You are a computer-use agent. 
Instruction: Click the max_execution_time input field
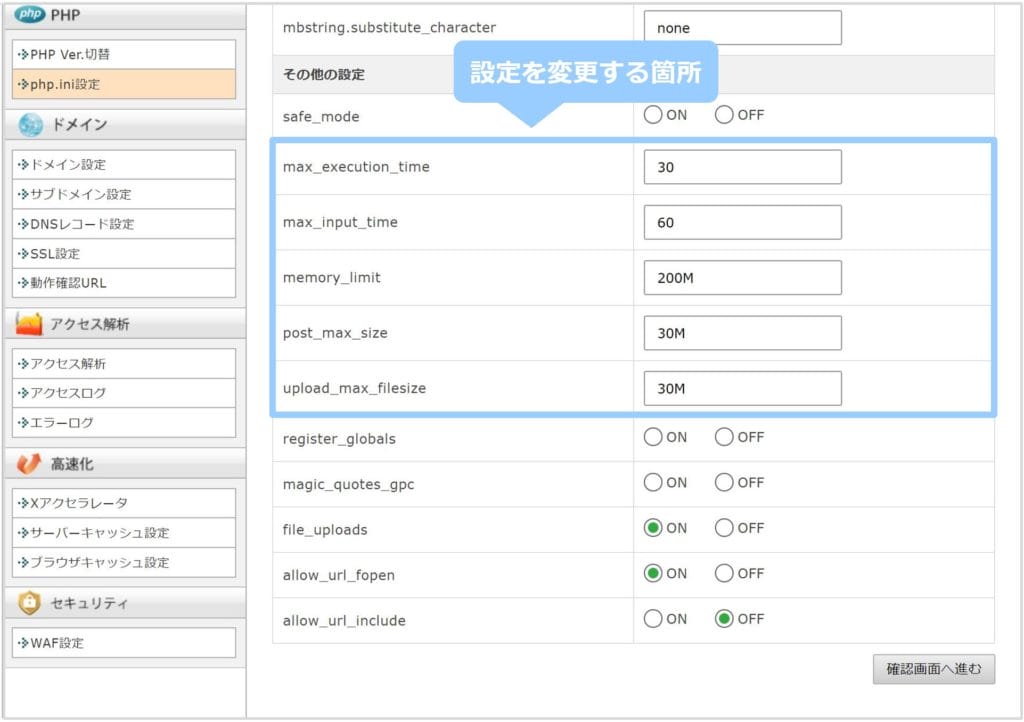(743, 167)
